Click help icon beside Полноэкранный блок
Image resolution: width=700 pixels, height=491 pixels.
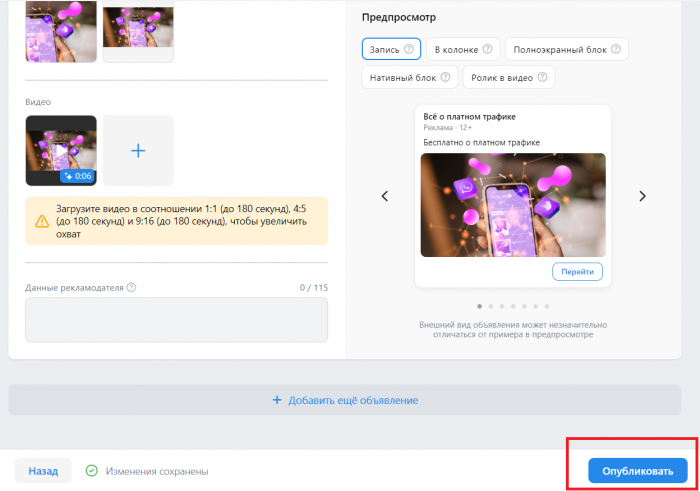click(x=617, y=49)
